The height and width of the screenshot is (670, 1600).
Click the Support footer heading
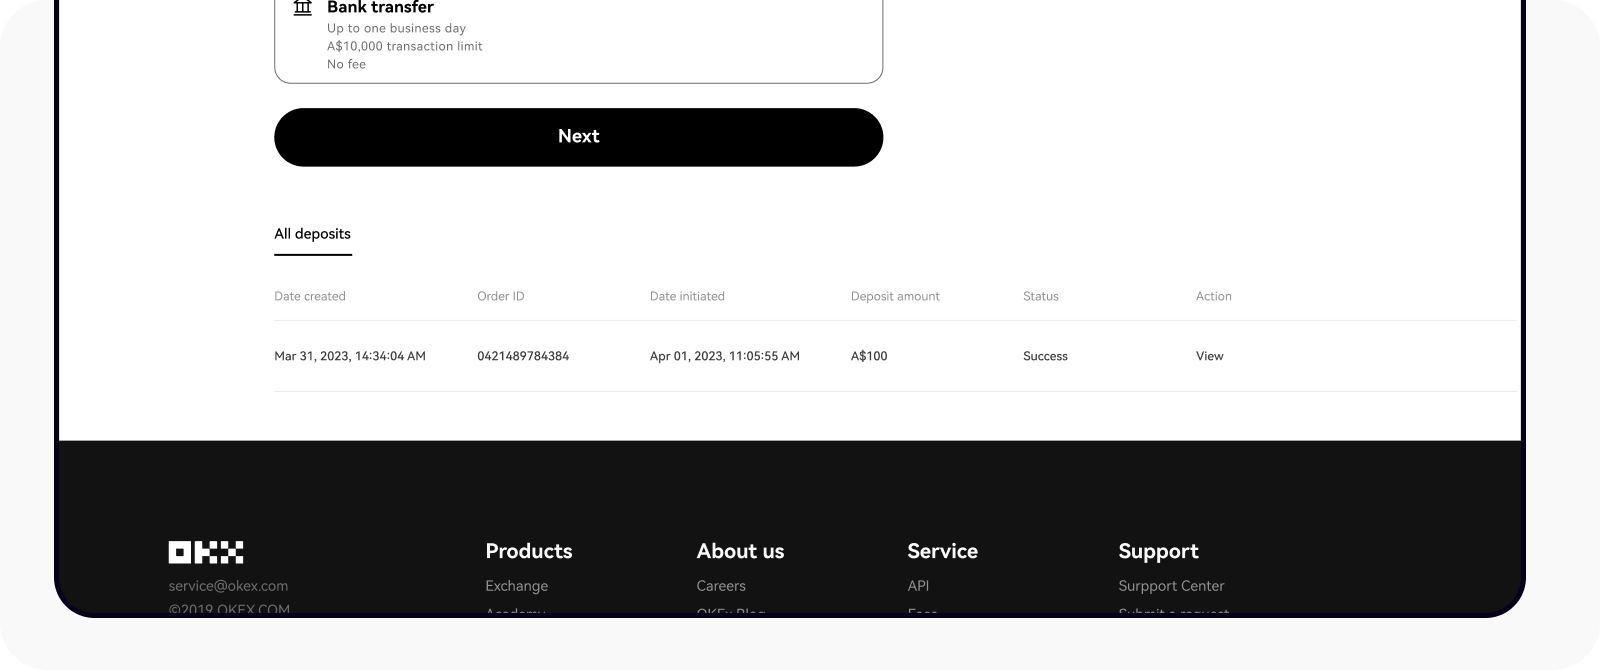1158,551
